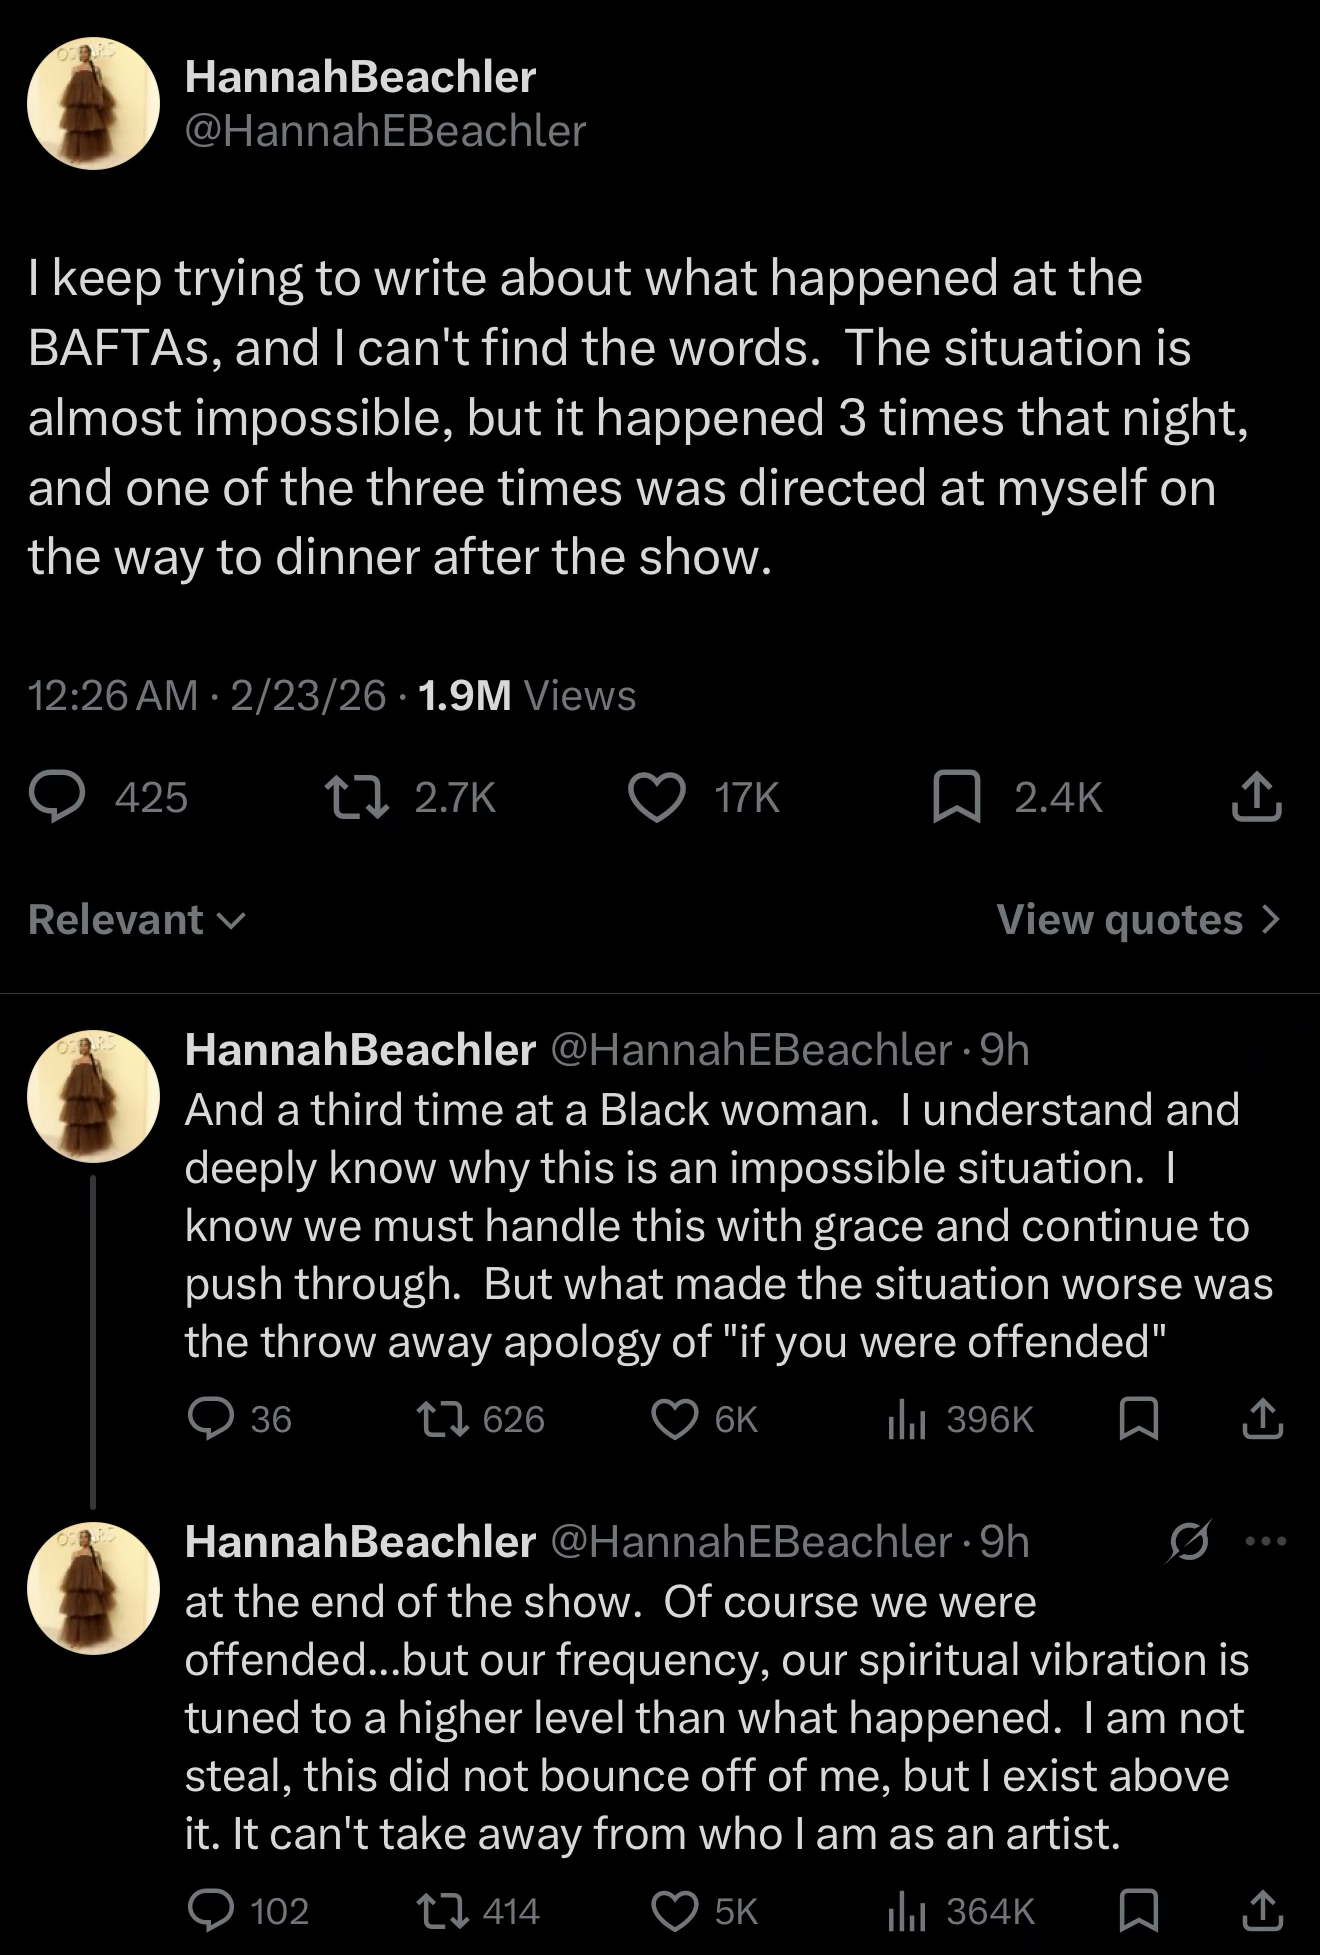1320x1955 pixels.
Task: Like the last reply with 5K likes
Action: pos(675,1911)
